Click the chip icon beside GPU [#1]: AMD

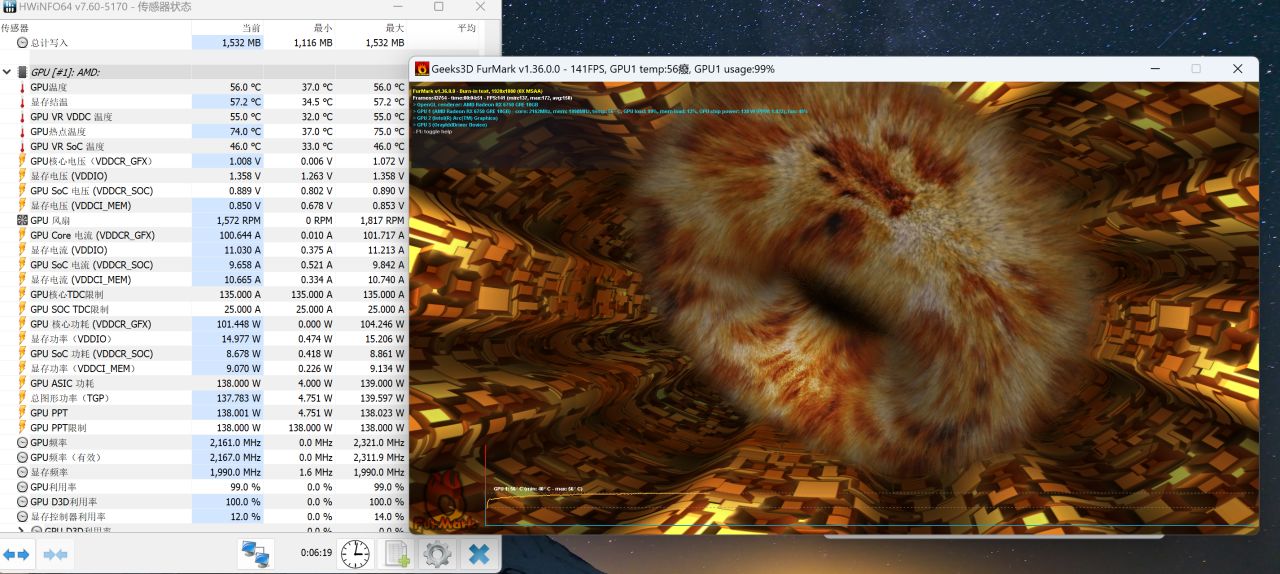click(x=22, y=72)
